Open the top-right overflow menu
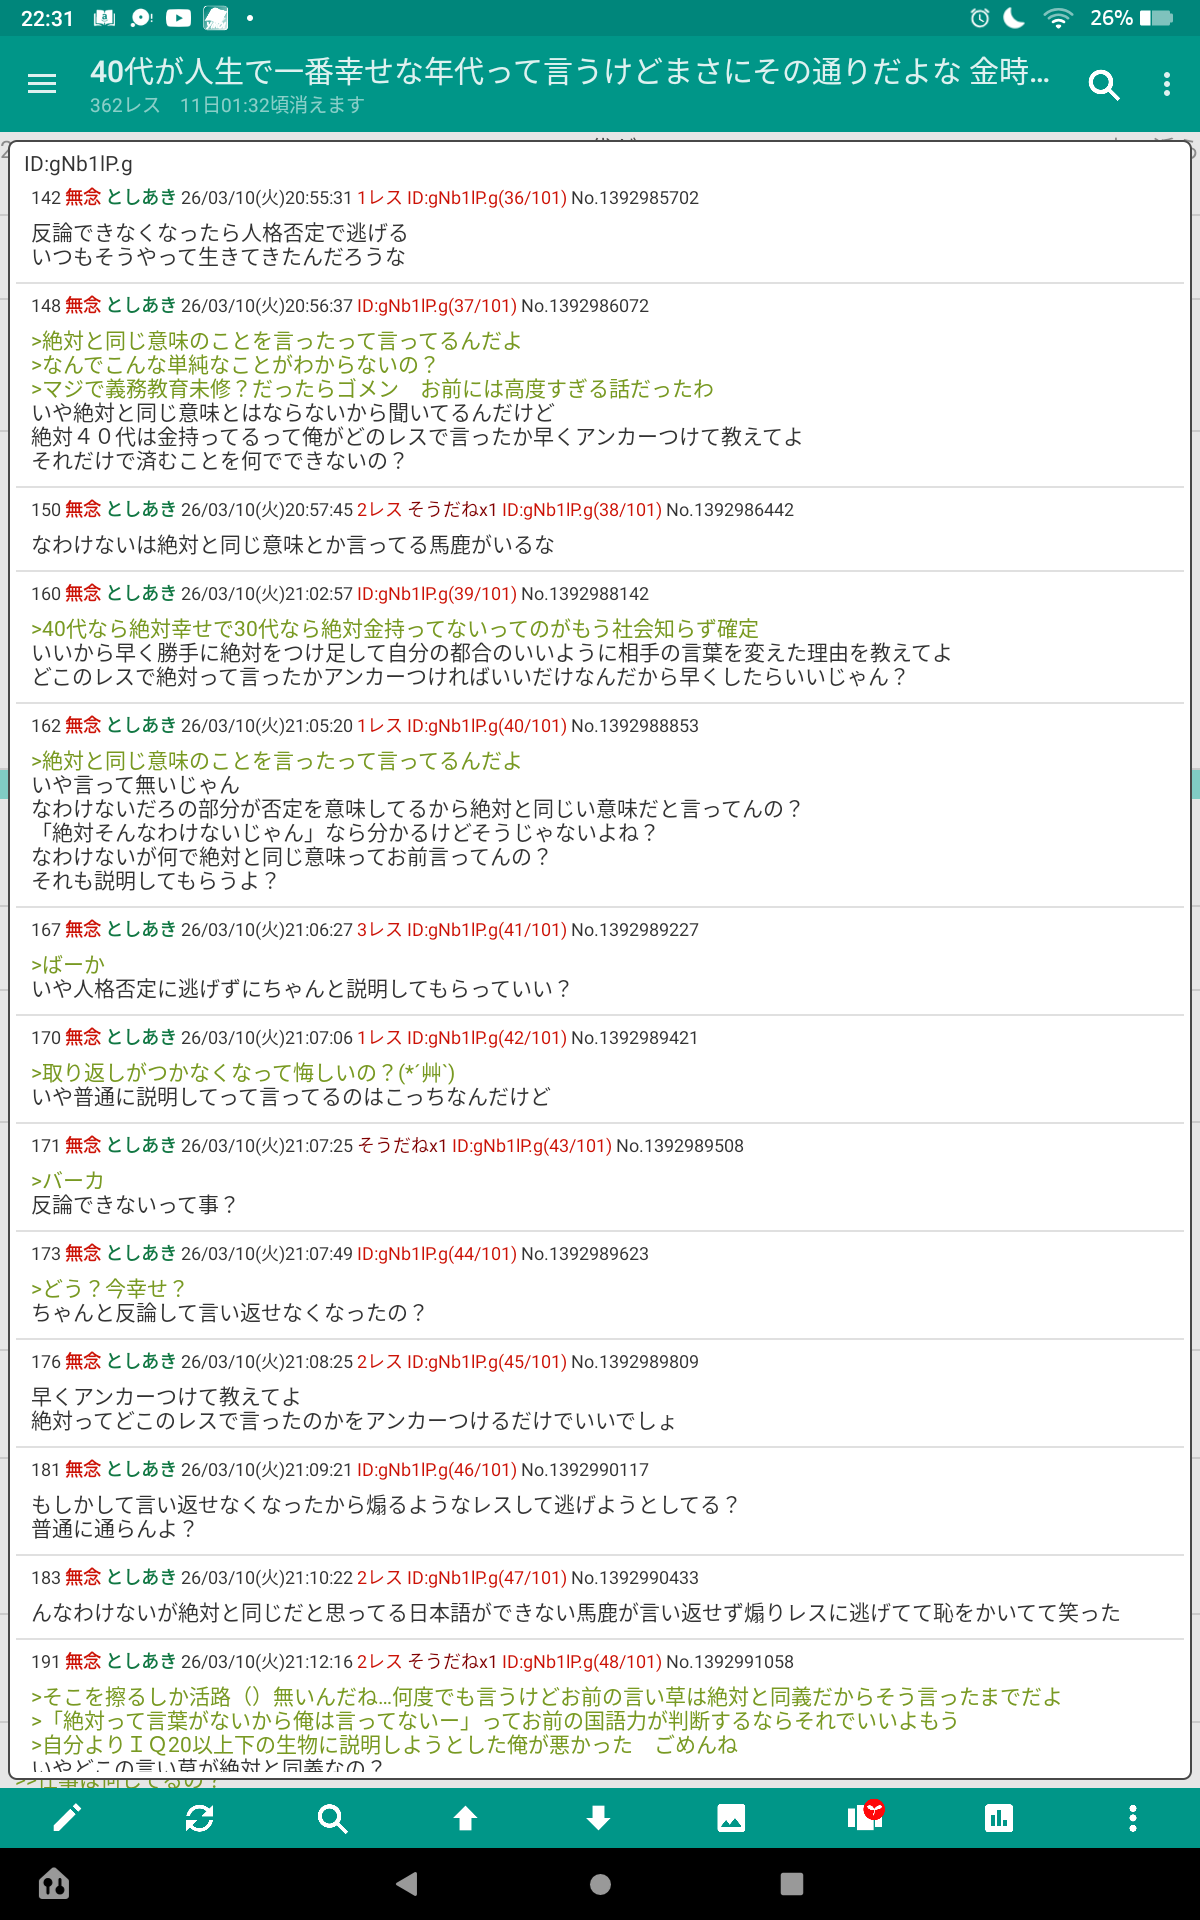Viewport: 1200px width, 1920px height. click(1166, 84)
